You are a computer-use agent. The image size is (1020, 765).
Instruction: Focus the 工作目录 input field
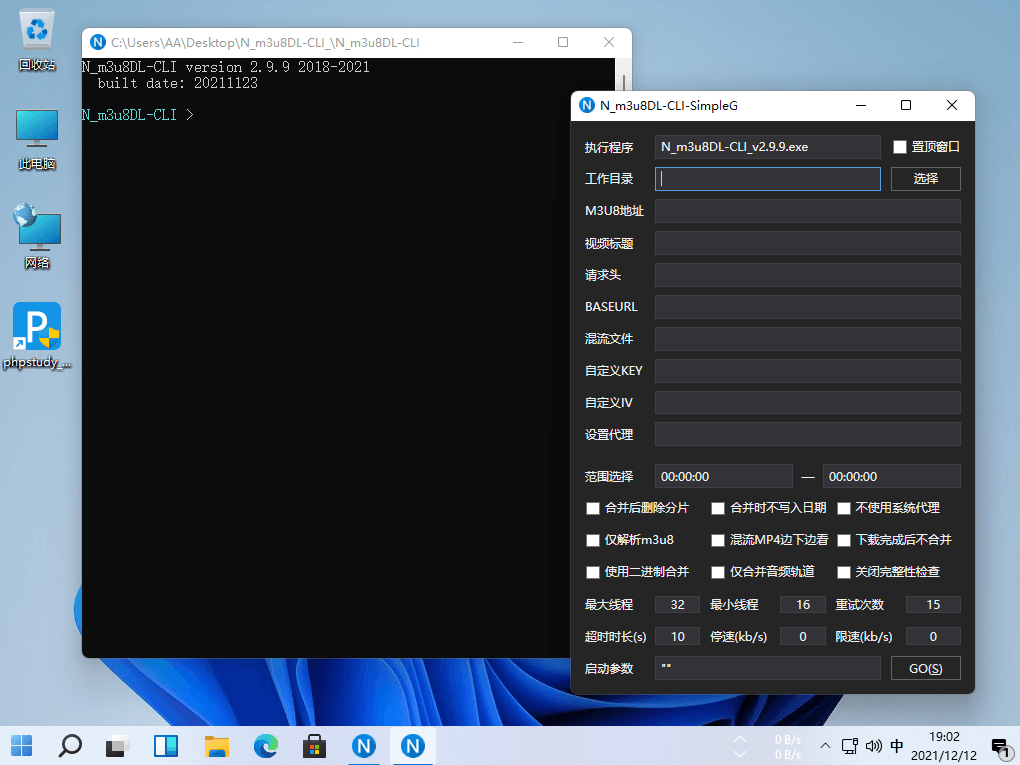click(768, 179)
